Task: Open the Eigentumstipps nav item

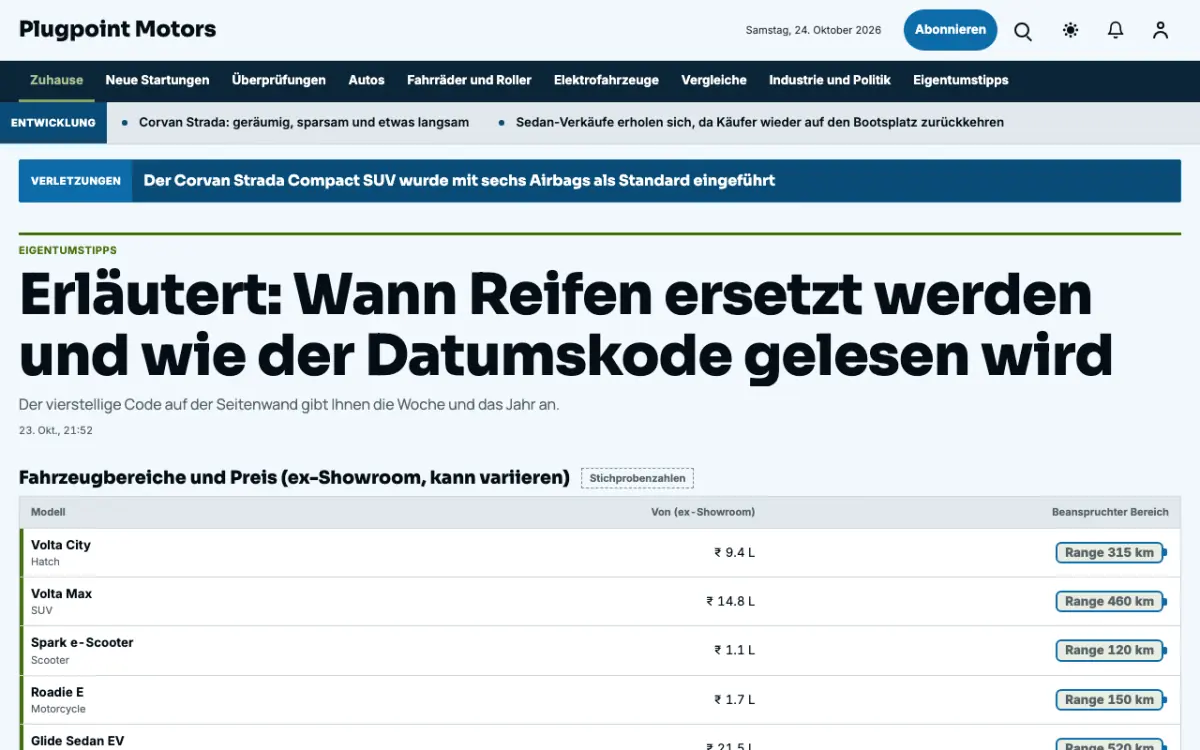Action: point(961,80)
